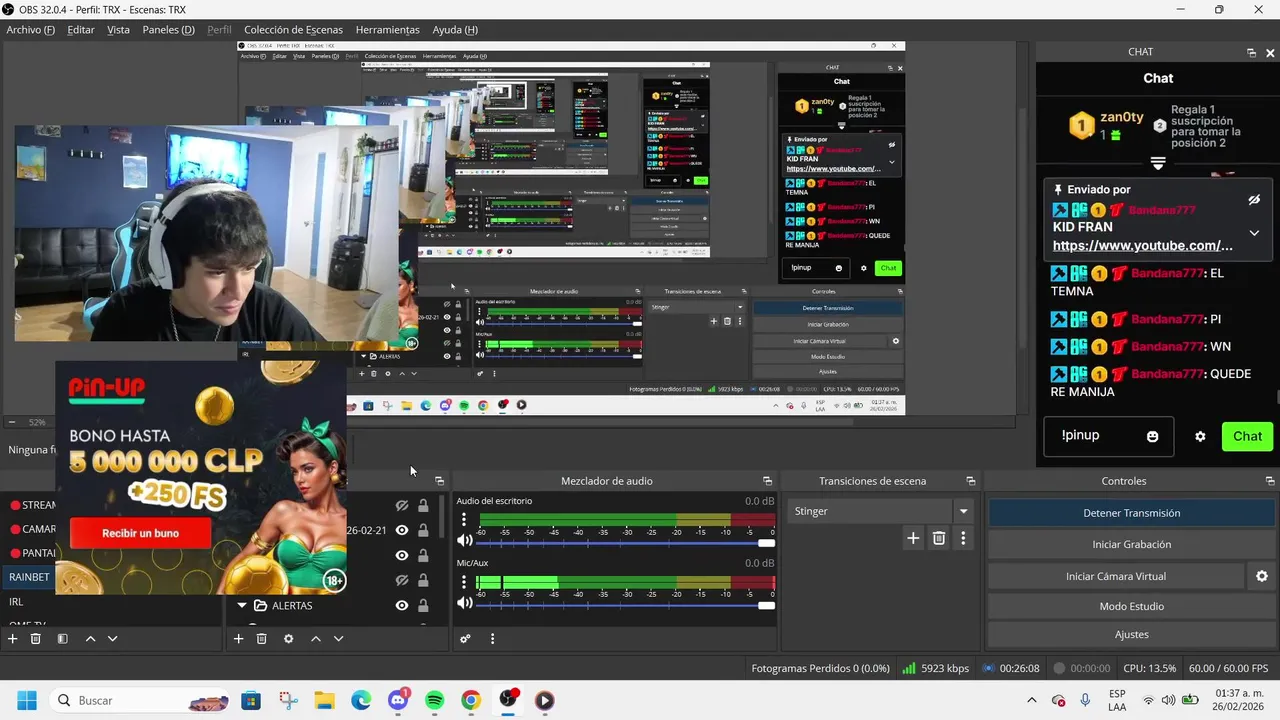The height and width of the screenshot is (720, 1280).
Task: Open audio mixer toolbar three-dot menu
Action: [x=492, y=638]
